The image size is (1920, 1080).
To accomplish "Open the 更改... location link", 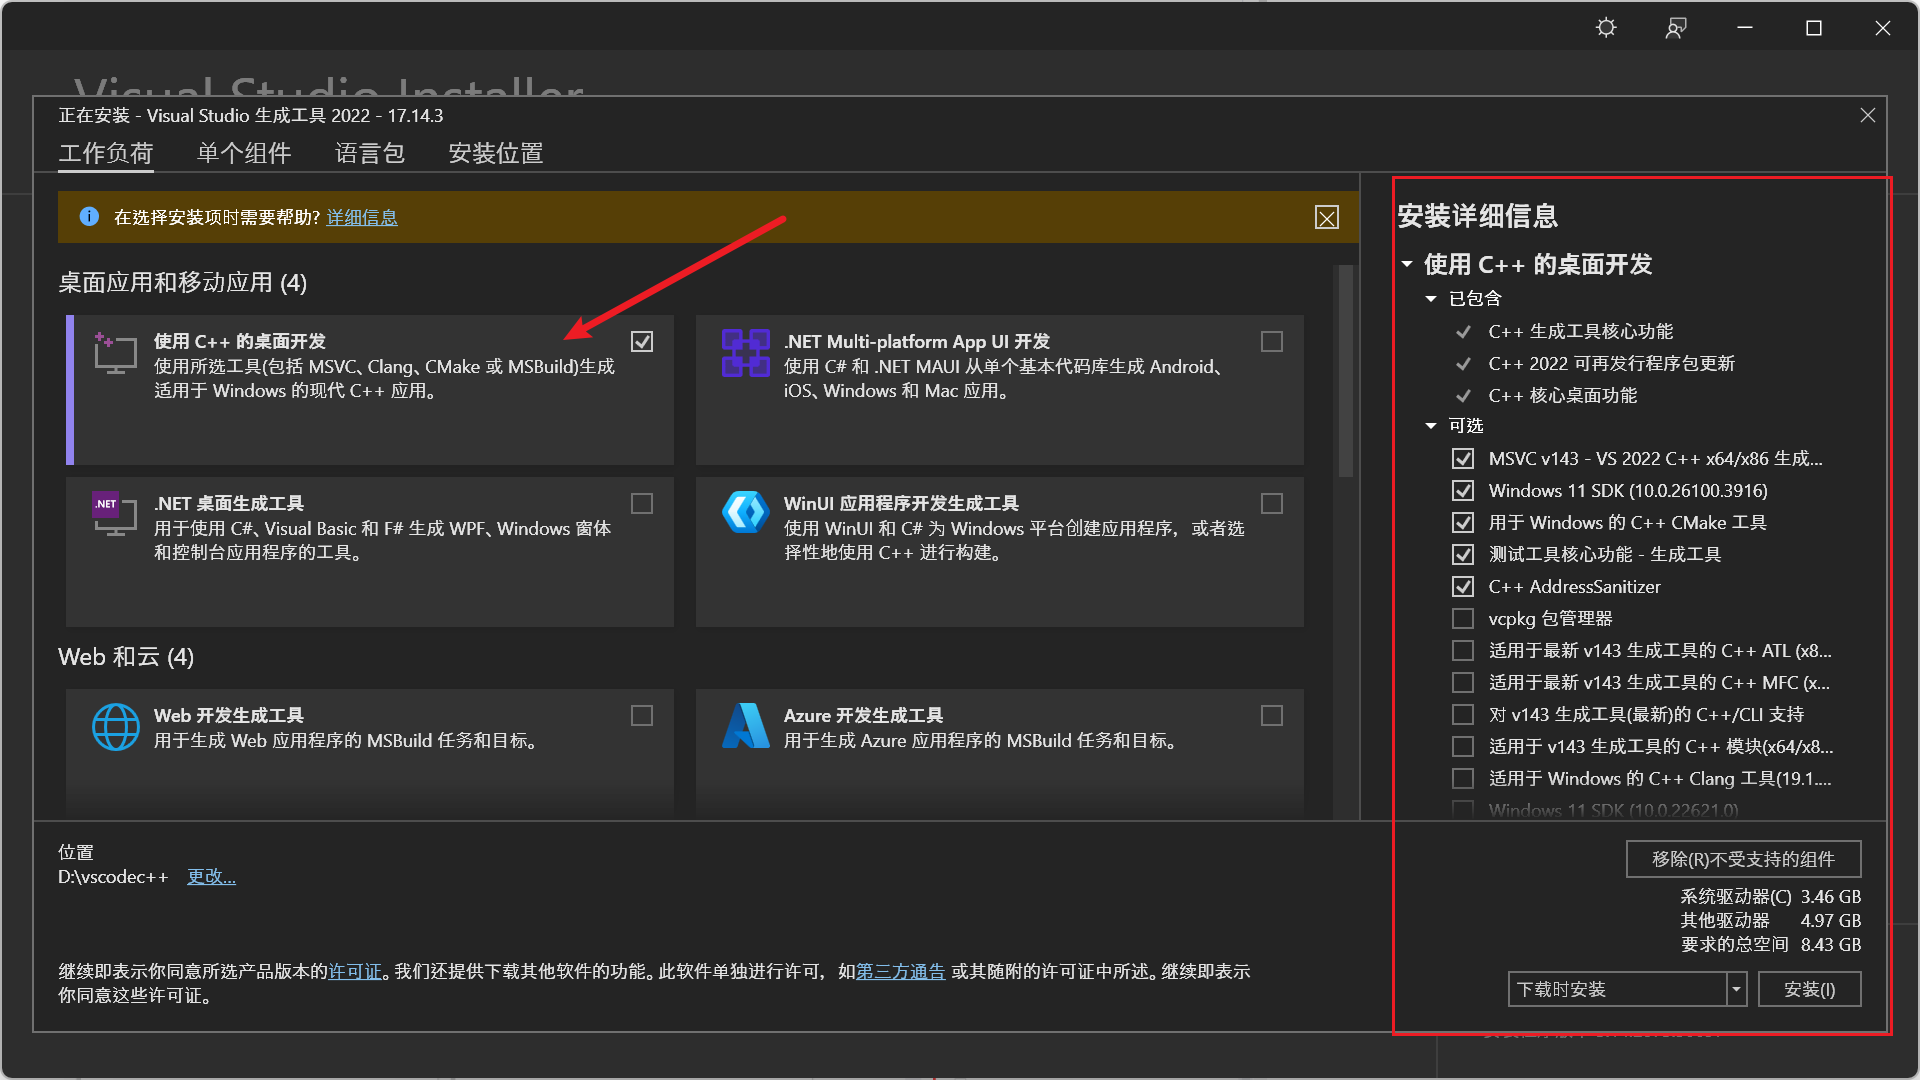I will [210, 876].
